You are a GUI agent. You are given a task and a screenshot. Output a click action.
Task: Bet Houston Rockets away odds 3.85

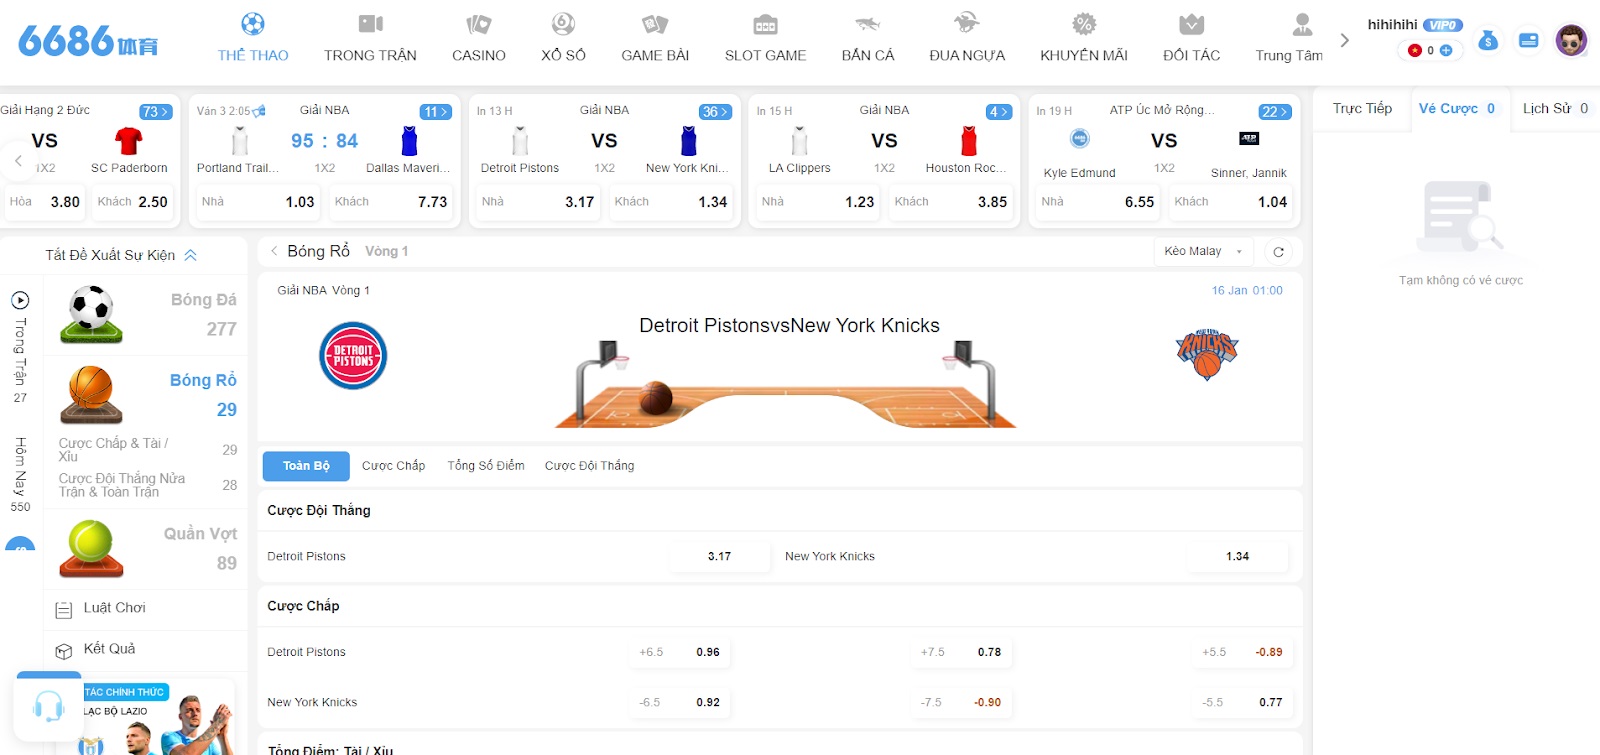click(951, 202)
